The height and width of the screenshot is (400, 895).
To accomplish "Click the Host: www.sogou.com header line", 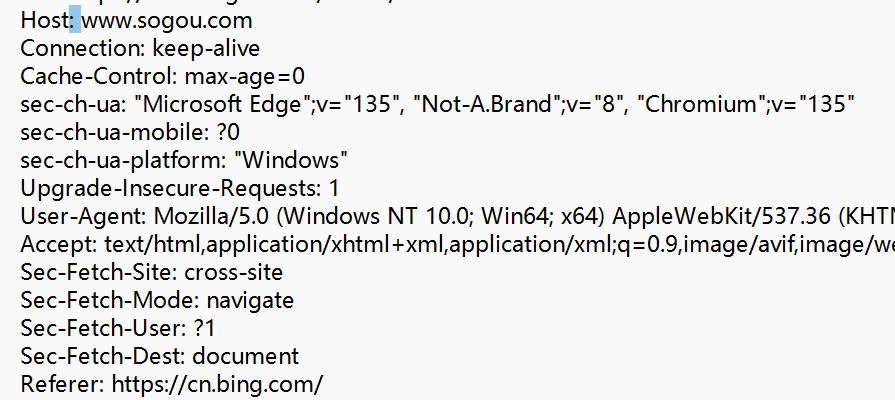I will click(x=136, y=21).
